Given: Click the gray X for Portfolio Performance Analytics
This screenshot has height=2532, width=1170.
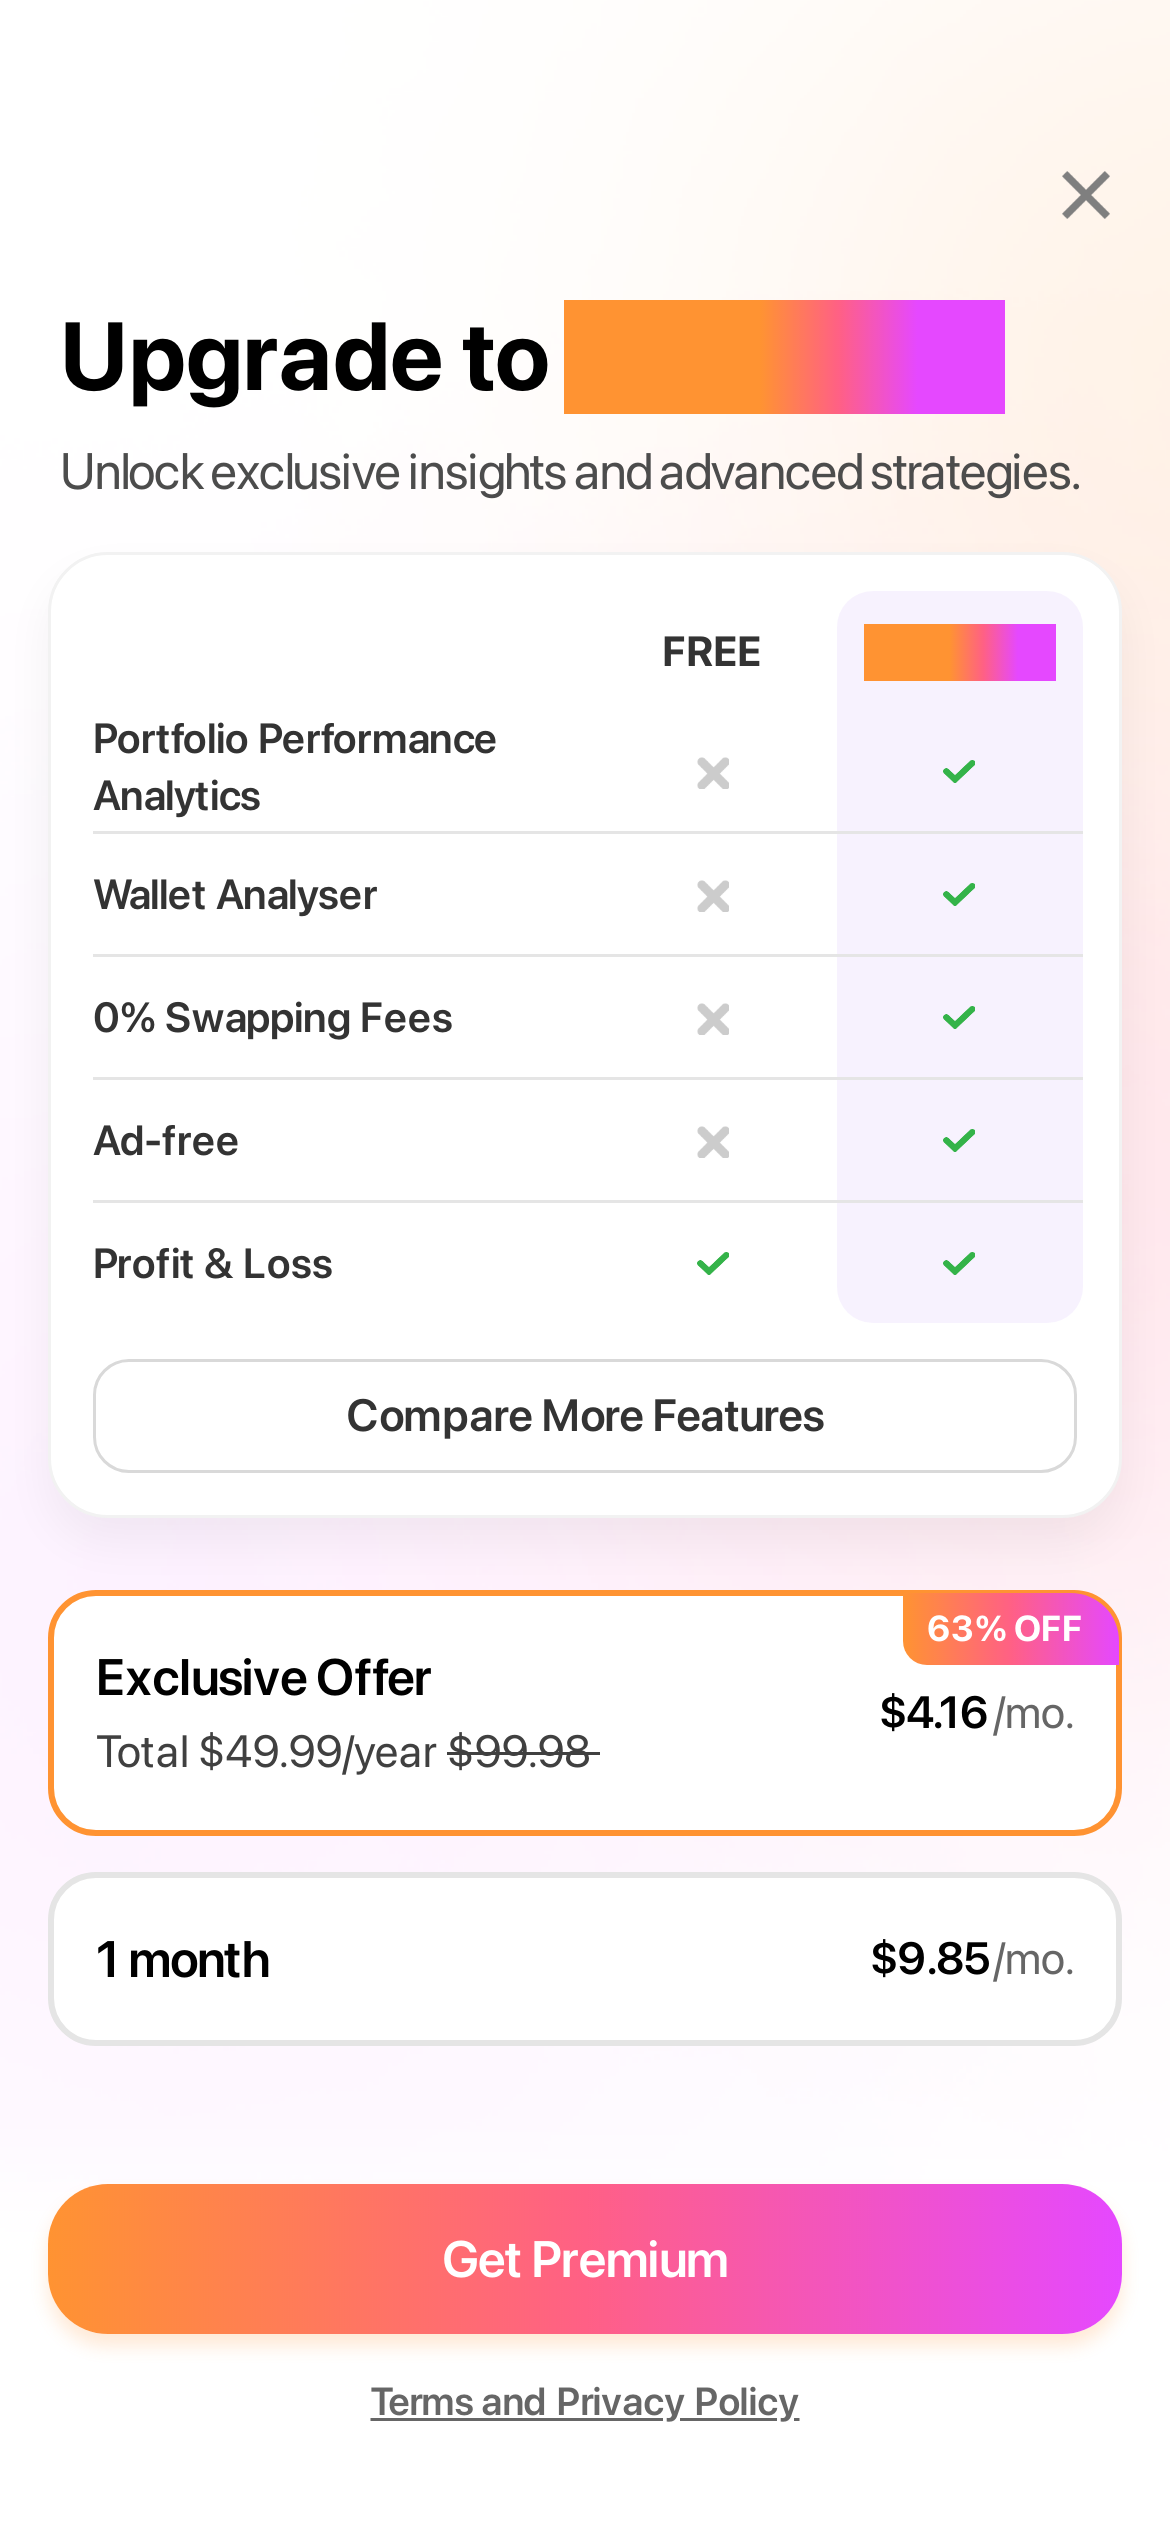Looking at the screenshot, I should pos(713,773).
